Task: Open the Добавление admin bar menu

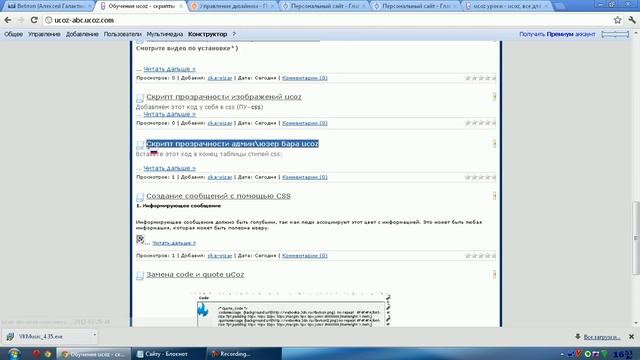Action: (82, 34)
